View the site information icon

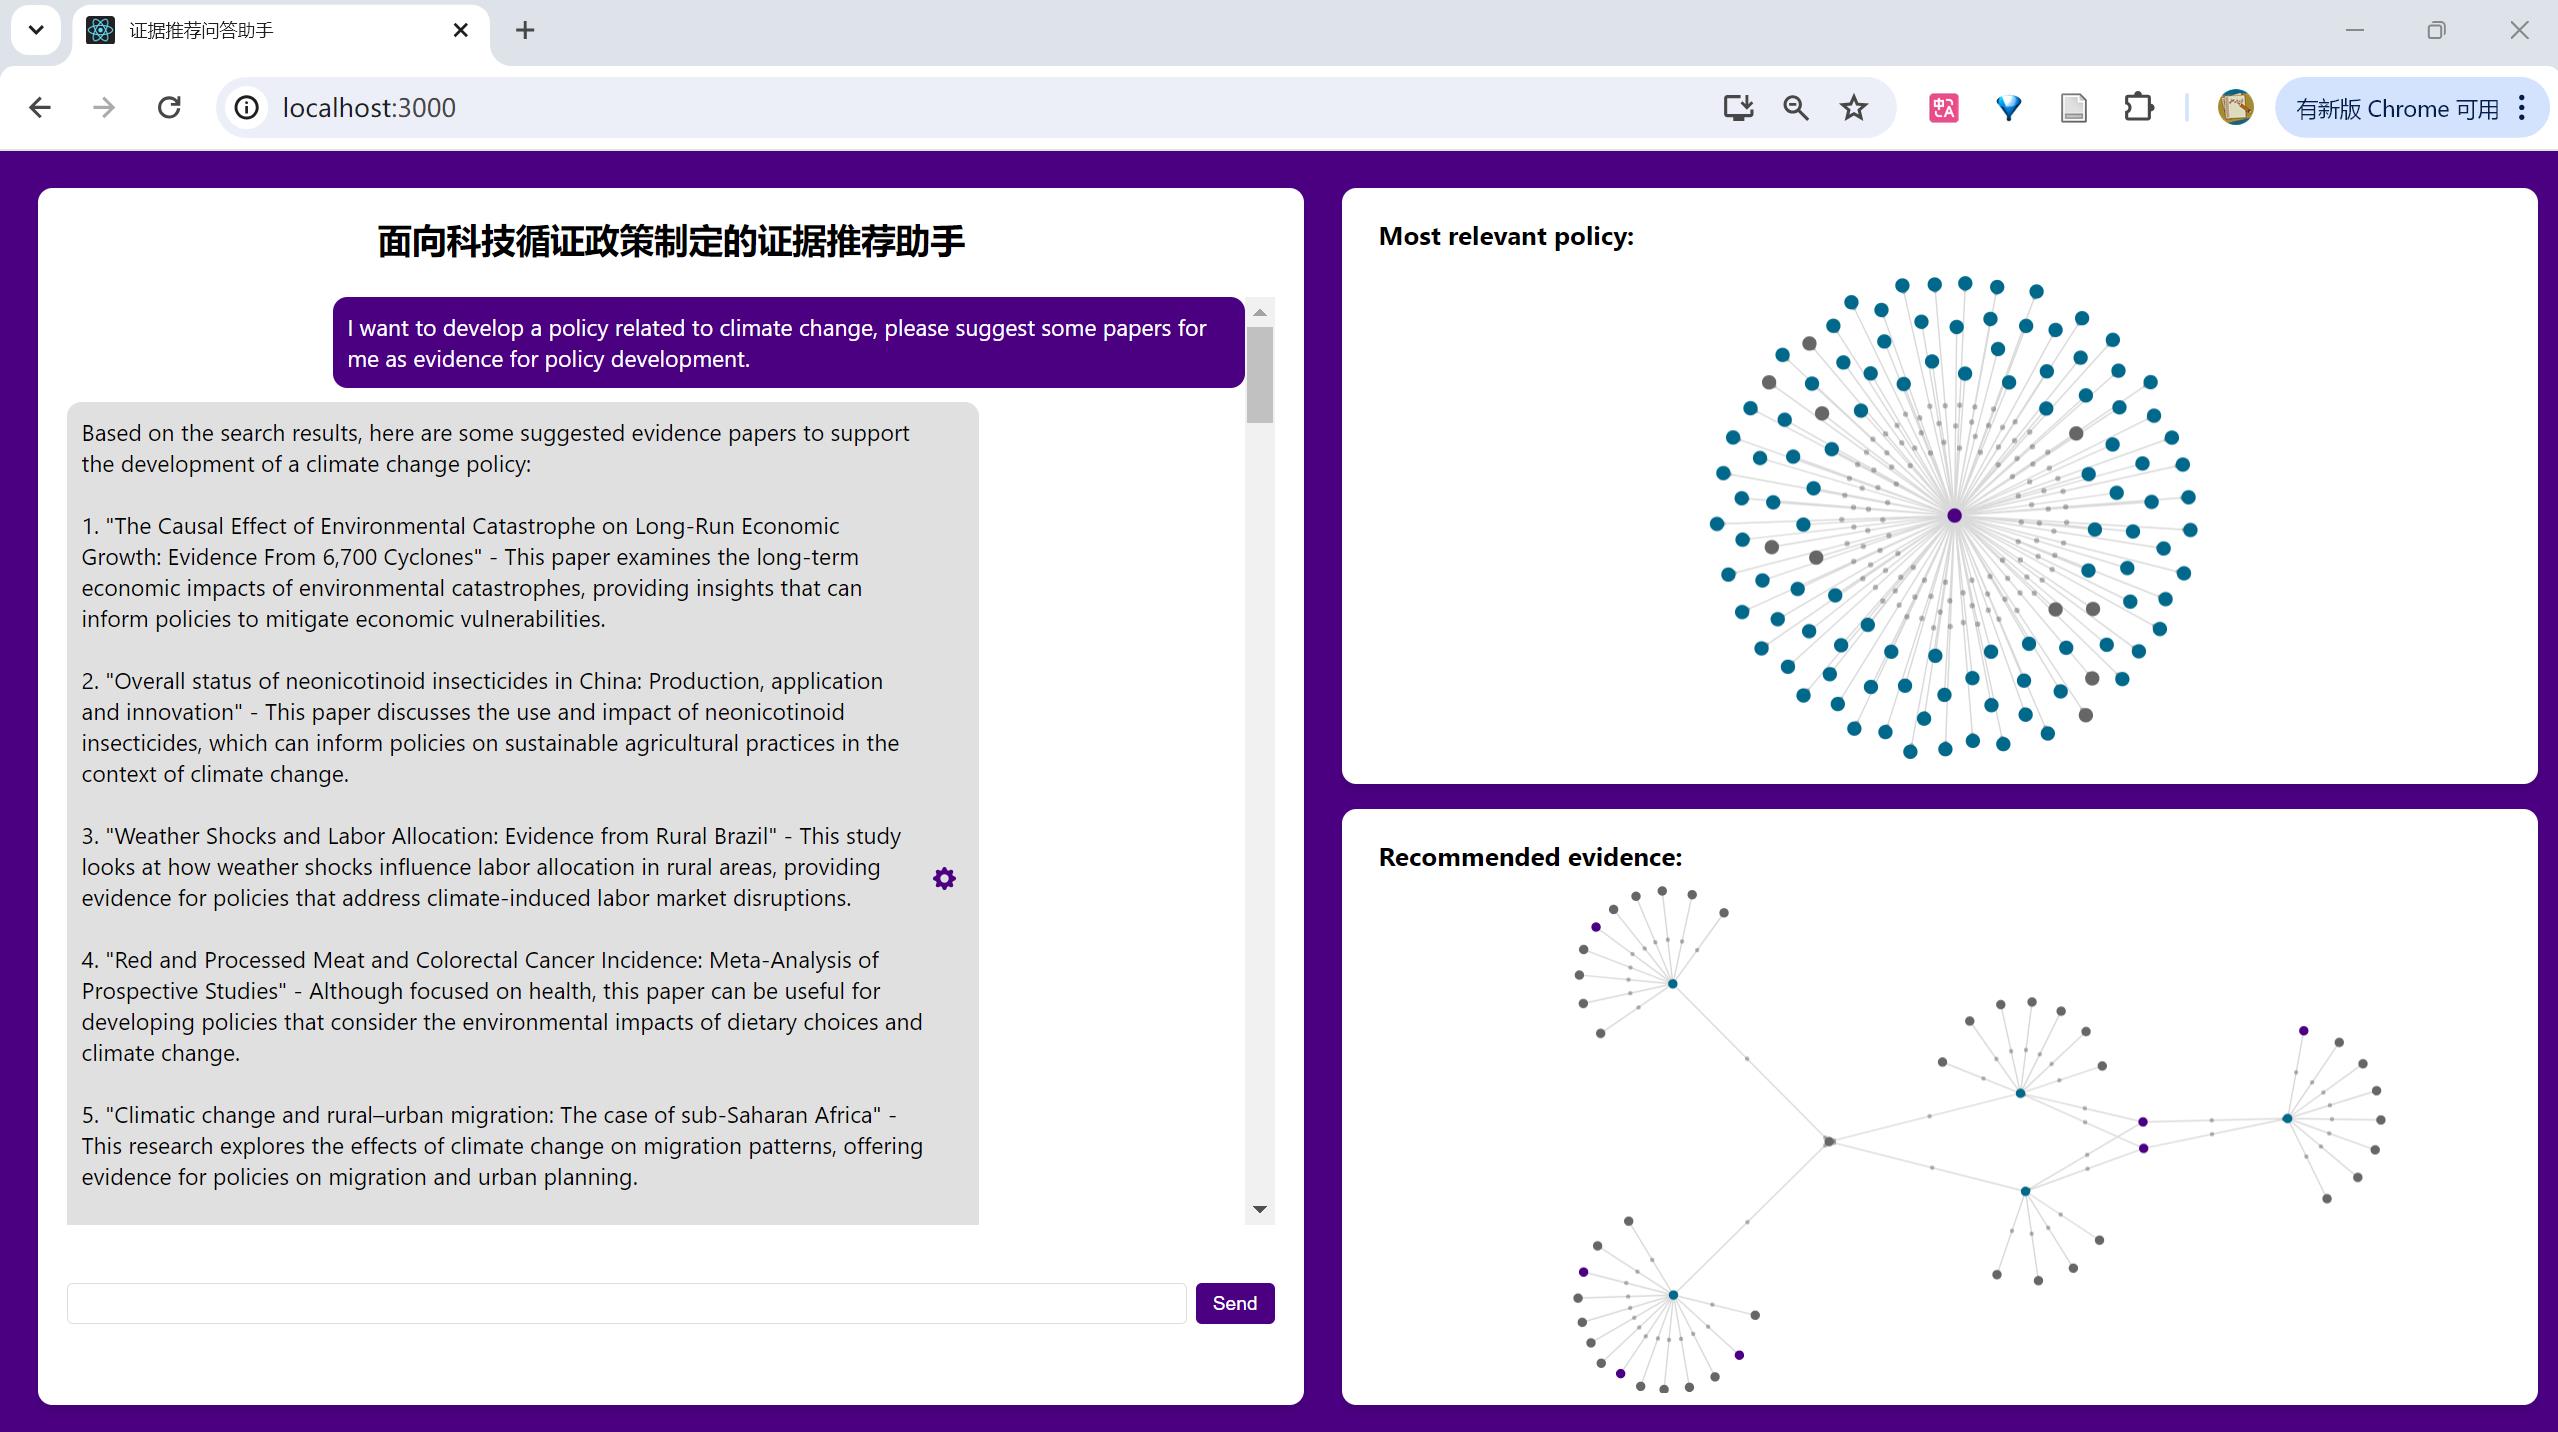pos(247,108)
